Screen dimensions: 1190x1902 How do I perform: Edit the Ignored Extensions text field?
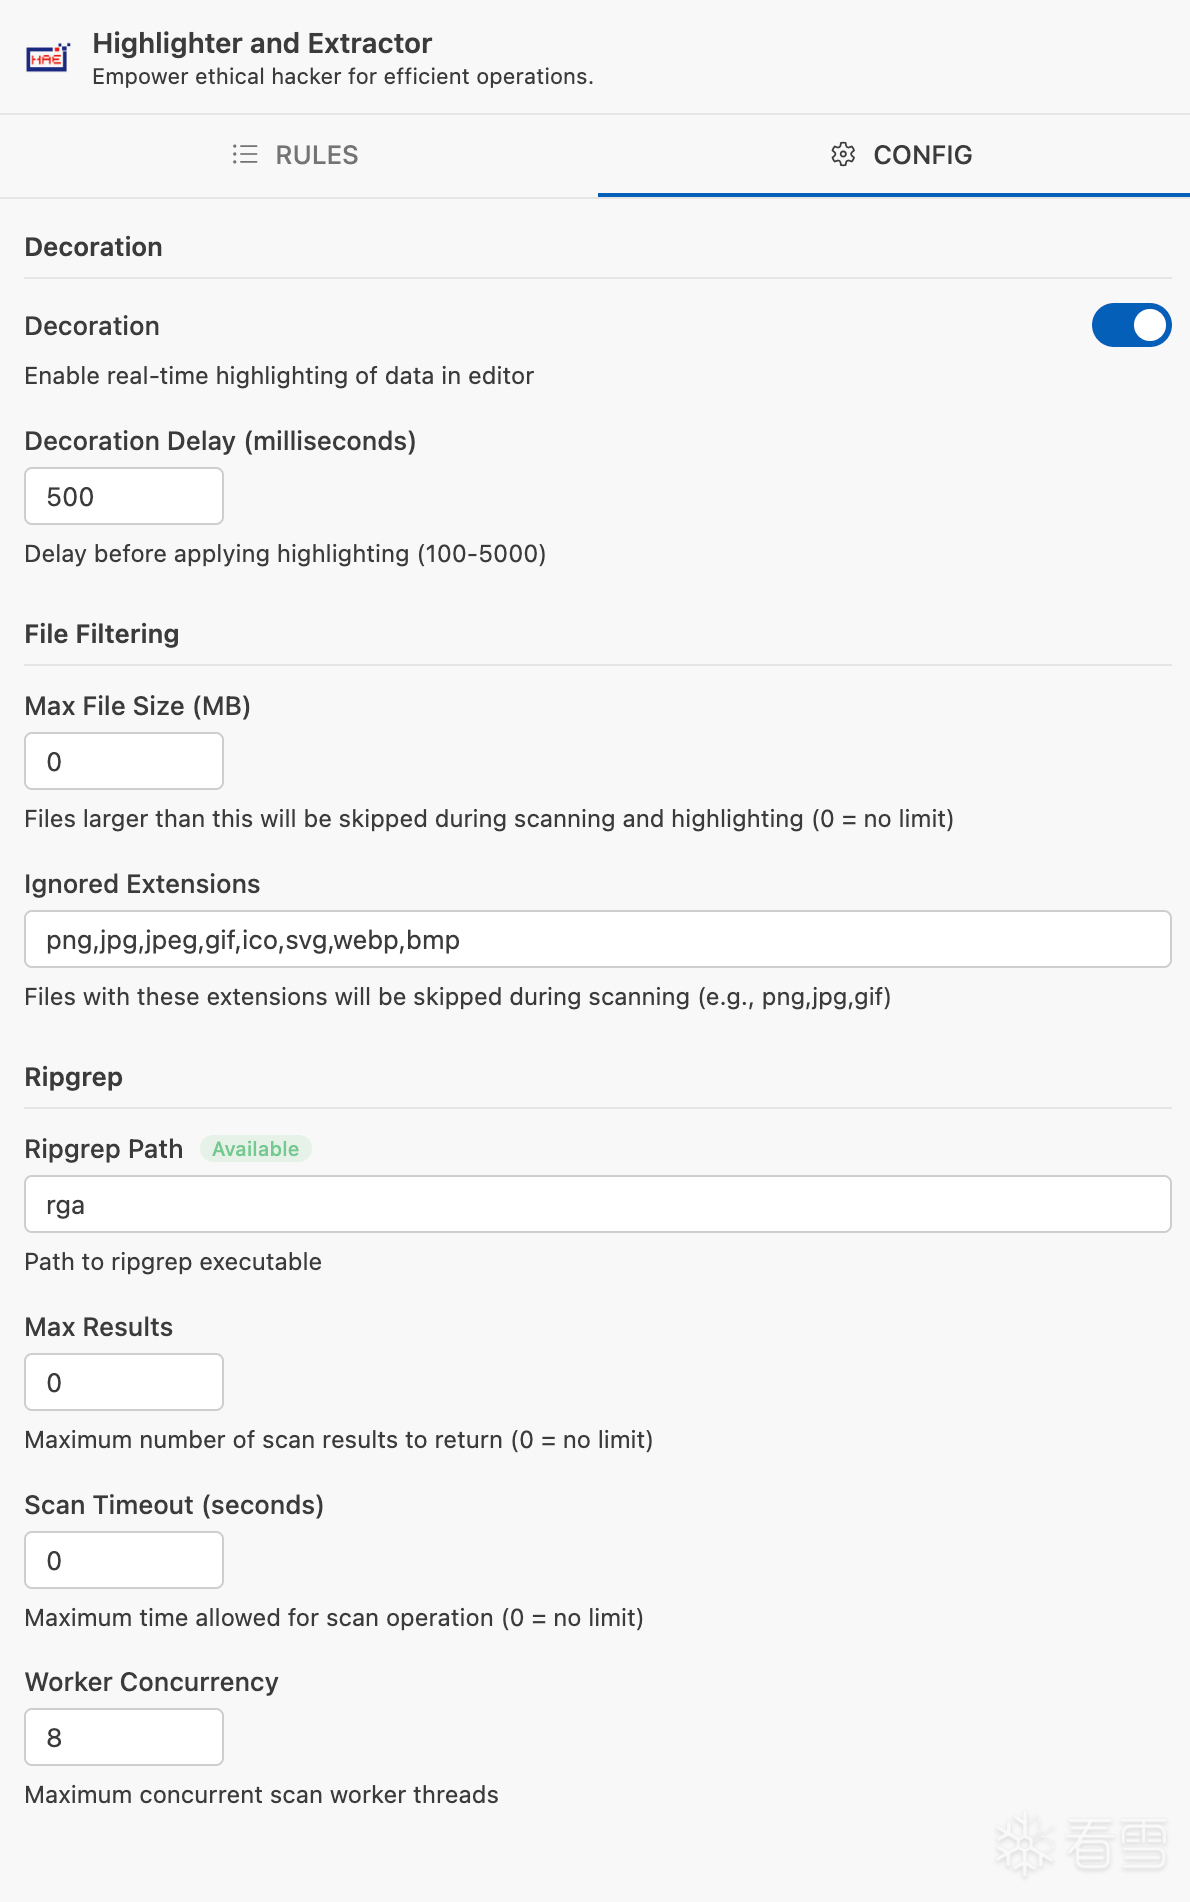(x=598, y=939)
